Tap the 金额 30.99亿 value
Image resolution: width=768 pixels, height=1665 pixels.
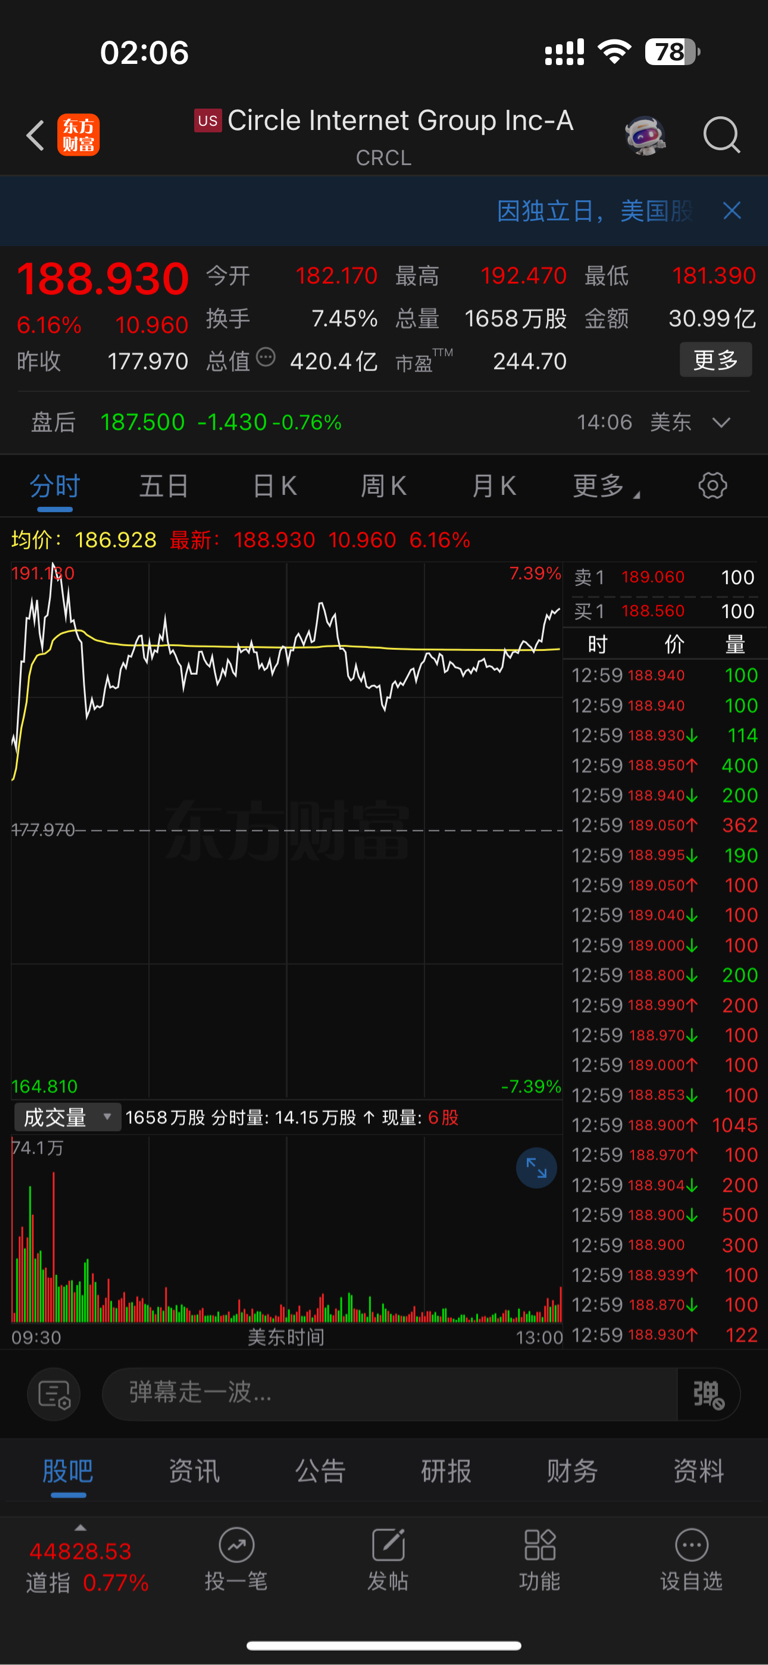[712, 319]
